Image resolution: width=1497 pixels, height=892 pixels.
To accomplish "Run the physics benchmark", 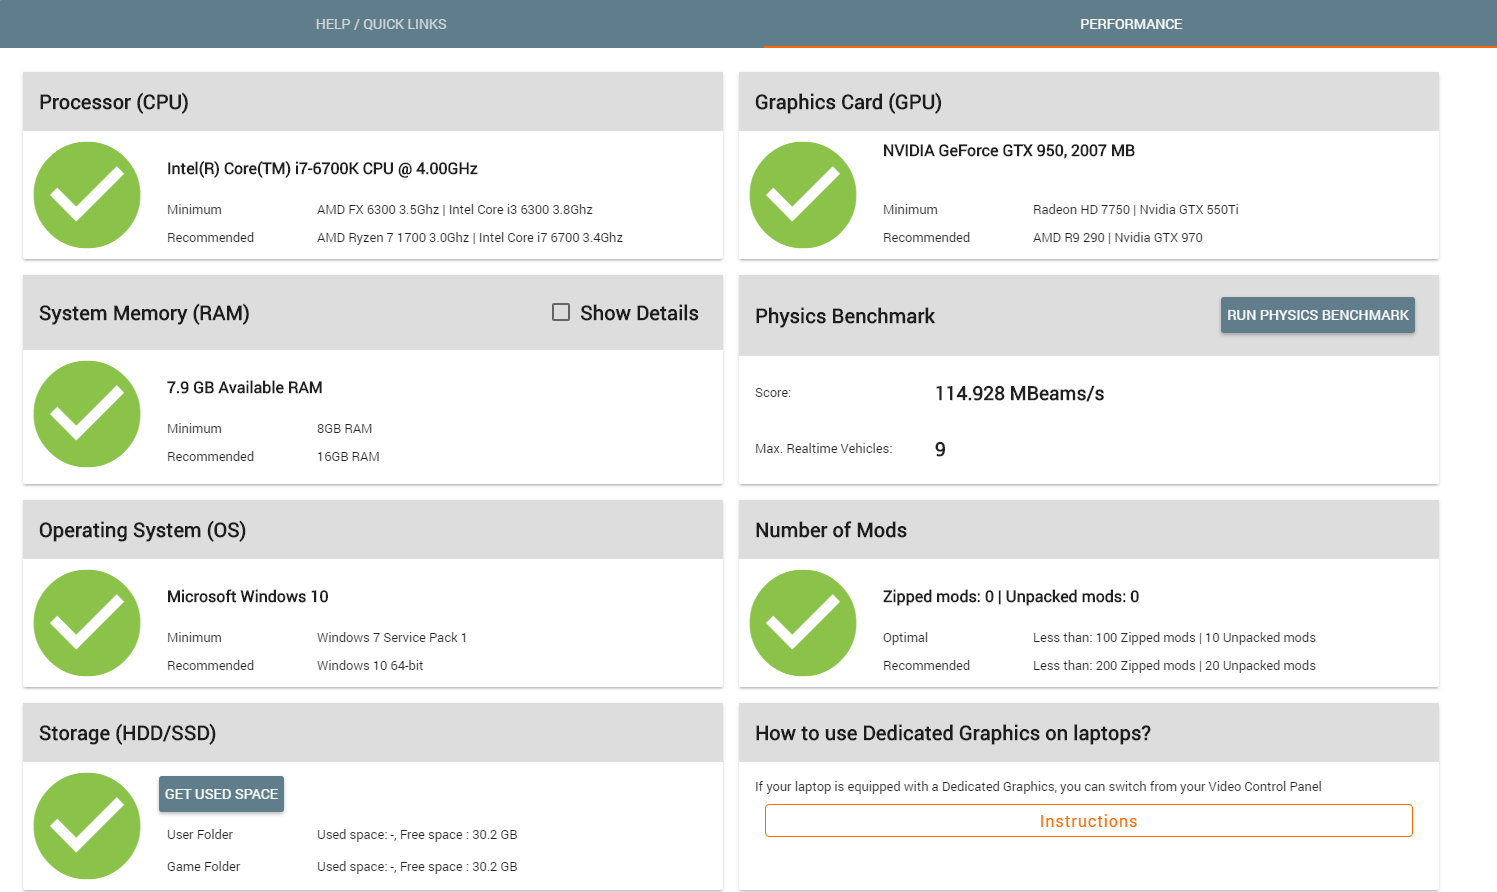I will [1317, 315].
